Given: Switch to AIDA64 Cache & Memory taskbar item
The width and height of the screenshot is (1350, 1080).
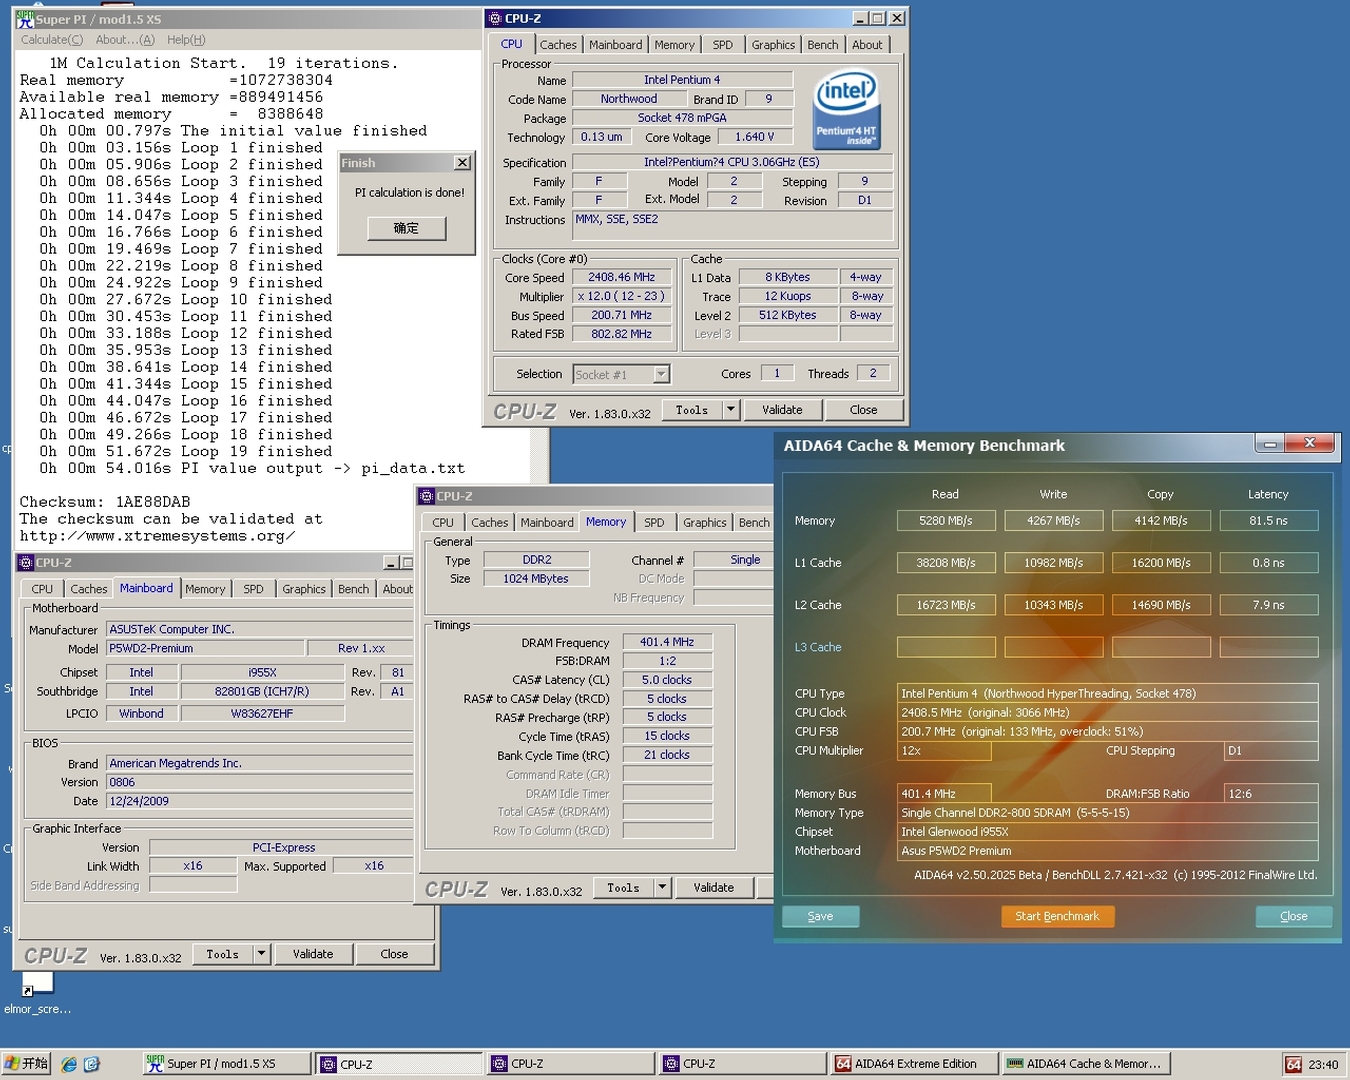Looking at the screenshot, I should click(1086, 1064).
